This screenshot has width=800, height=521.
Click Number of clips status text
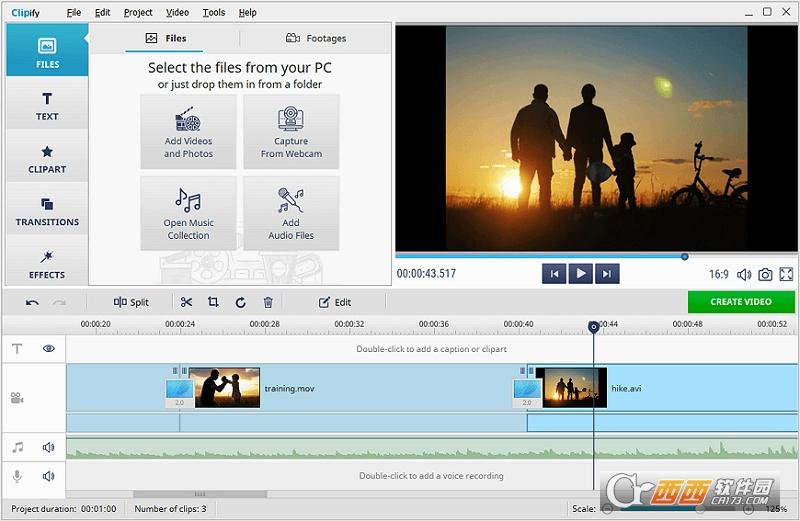pyautogui.click(x=170, y=509)
